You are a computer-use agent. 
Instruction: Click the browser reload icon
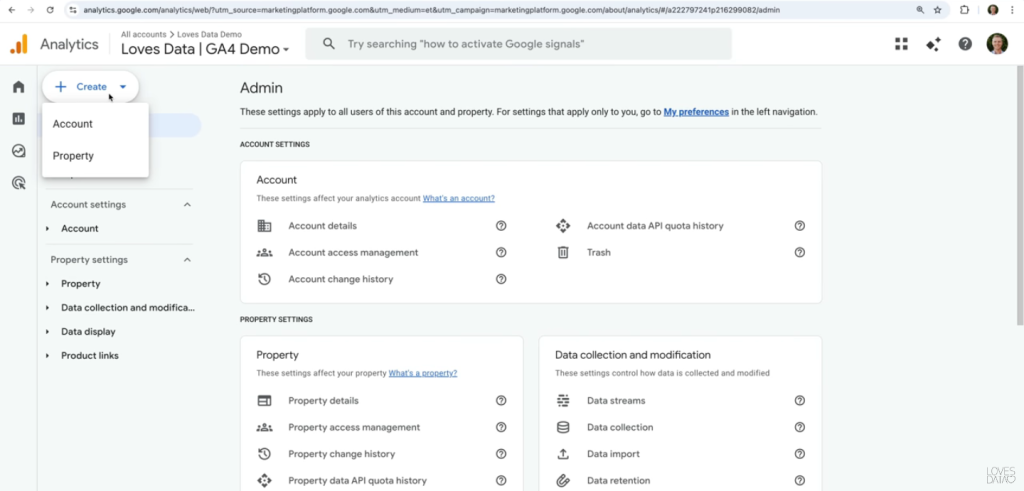(50, 10)
